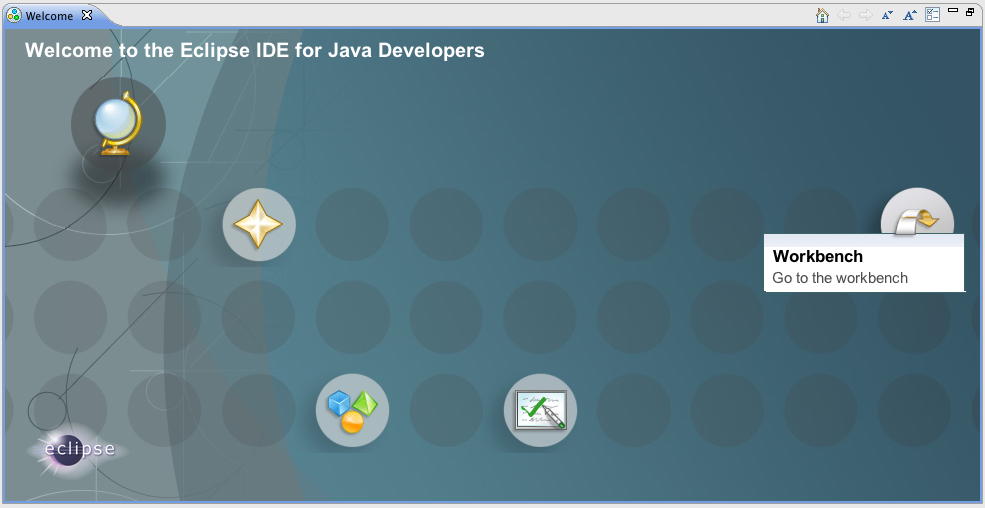The image size is (985, 508).
Task: Open the Tutorials checkmark icon
Action: click(540, 410)
